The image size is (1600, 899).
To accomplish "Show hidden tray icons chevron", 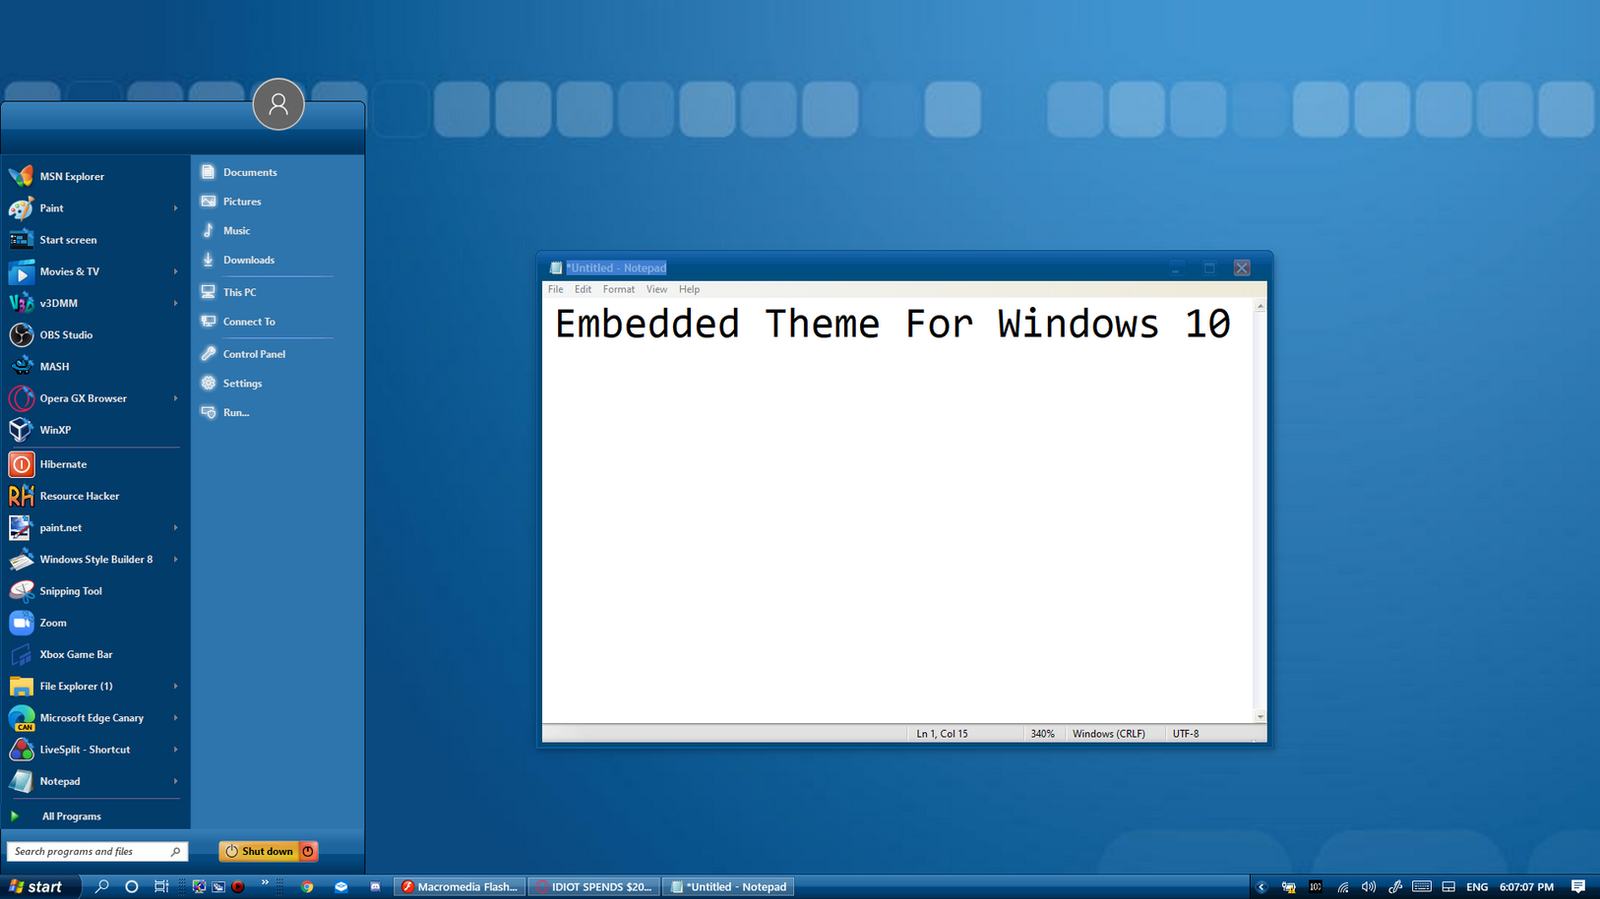I will point(1261,887).
